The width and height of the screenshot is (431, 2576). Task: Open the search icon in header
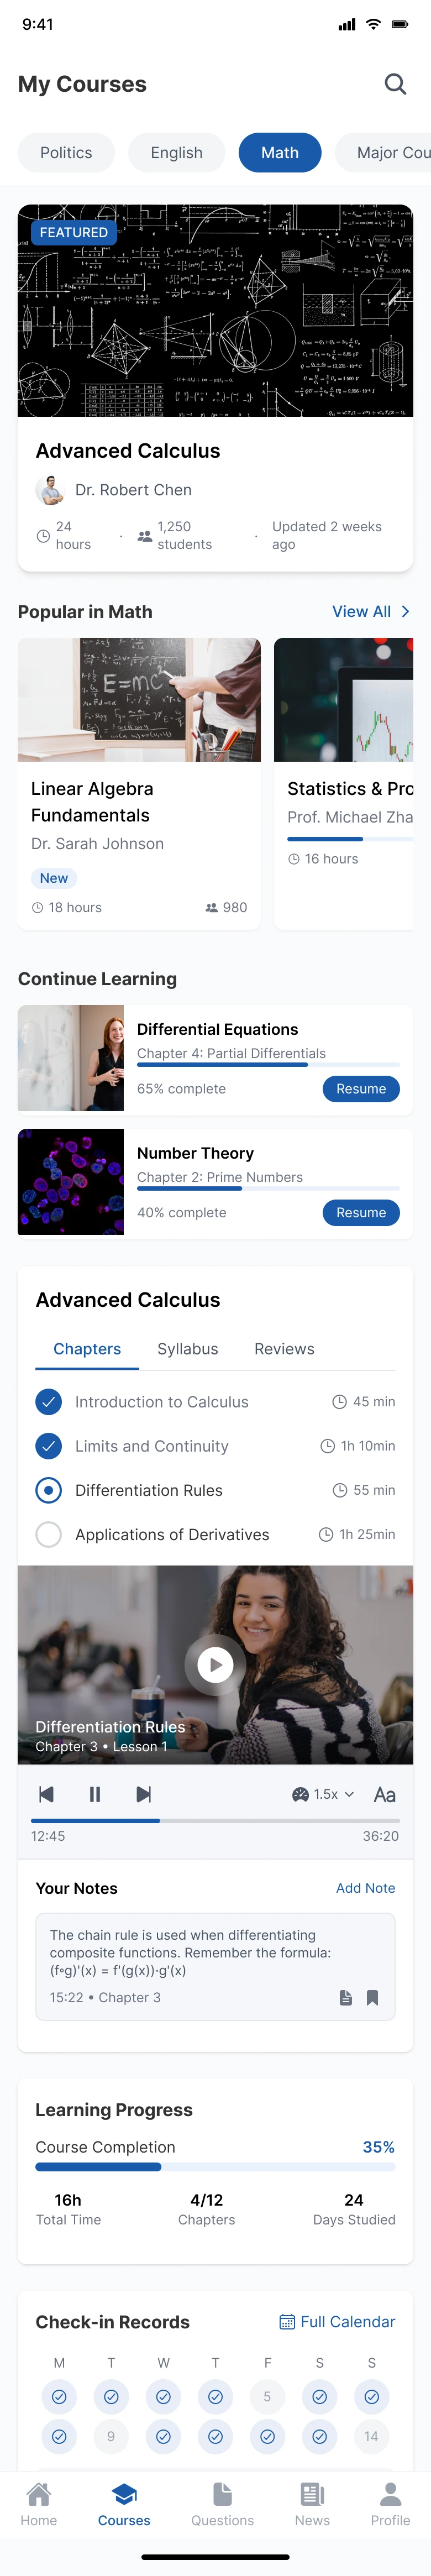(395, 84)
